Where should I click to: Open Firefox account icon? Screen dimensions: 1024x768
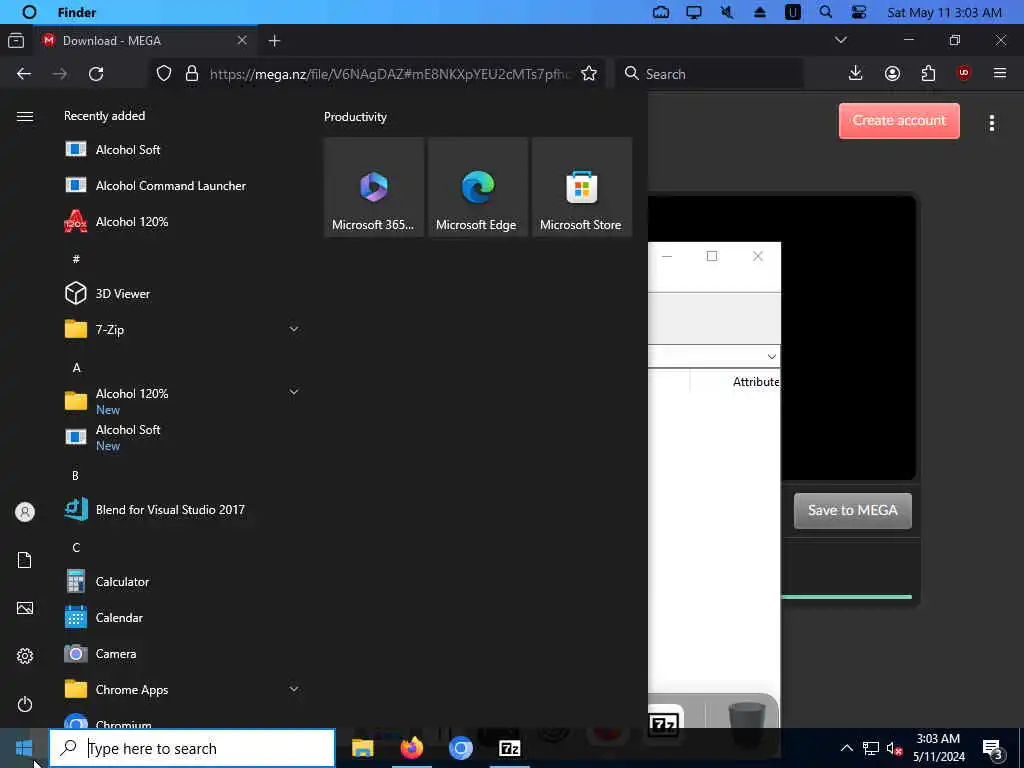(x=892, y=74)
